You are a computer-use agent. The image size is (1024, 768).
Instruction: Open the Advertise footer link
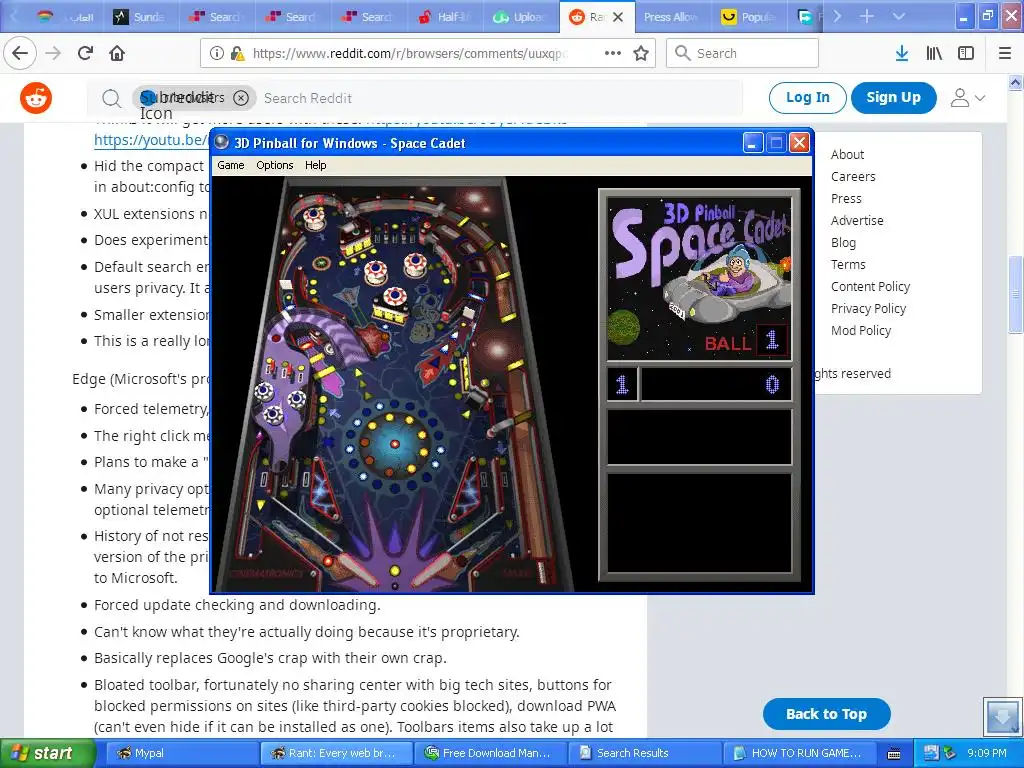[x=857, y=221]
